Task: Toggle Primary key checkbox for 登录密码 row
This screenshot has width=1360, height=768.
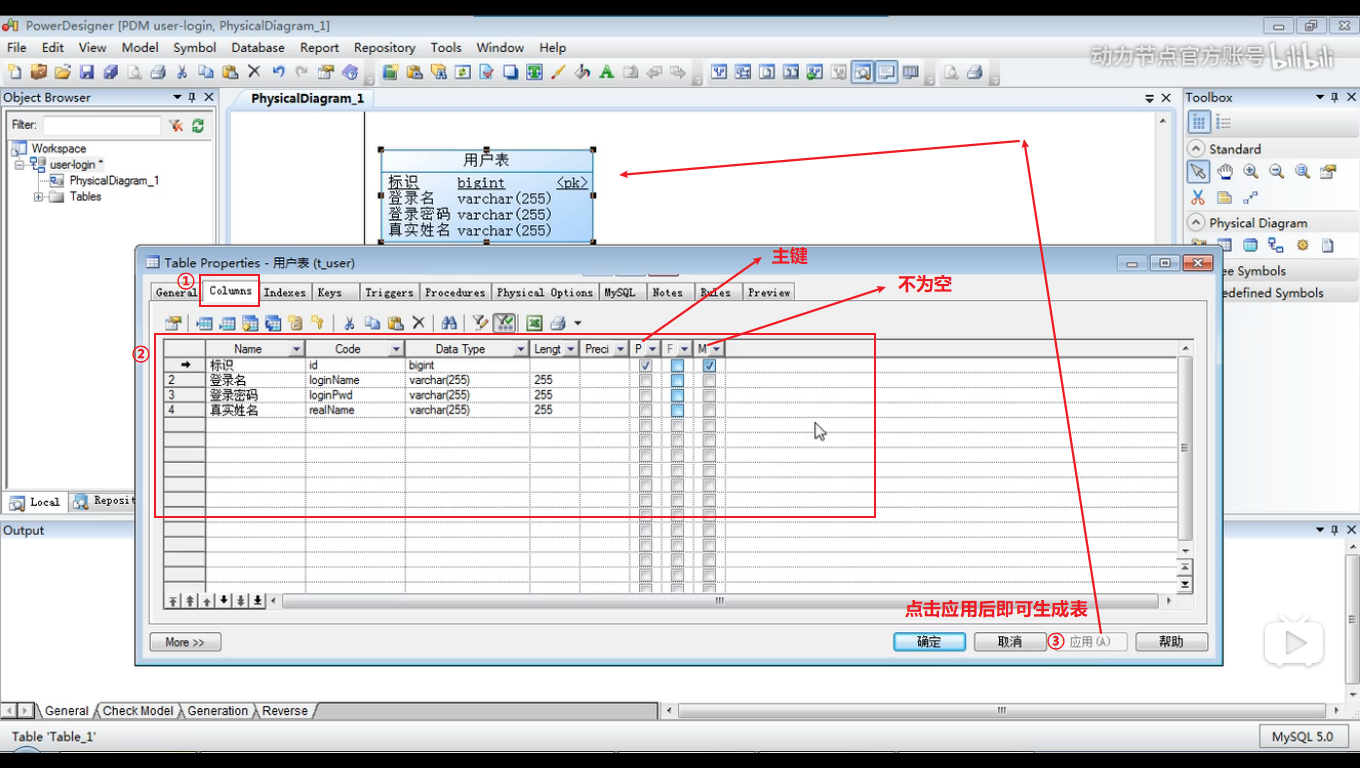Action: pyautogui.click(x=645, y=395)
